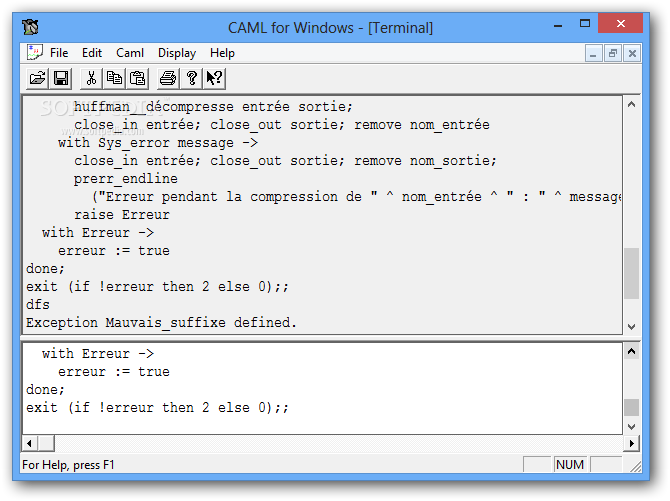Close the CAML for Windows application

(620, 24)
